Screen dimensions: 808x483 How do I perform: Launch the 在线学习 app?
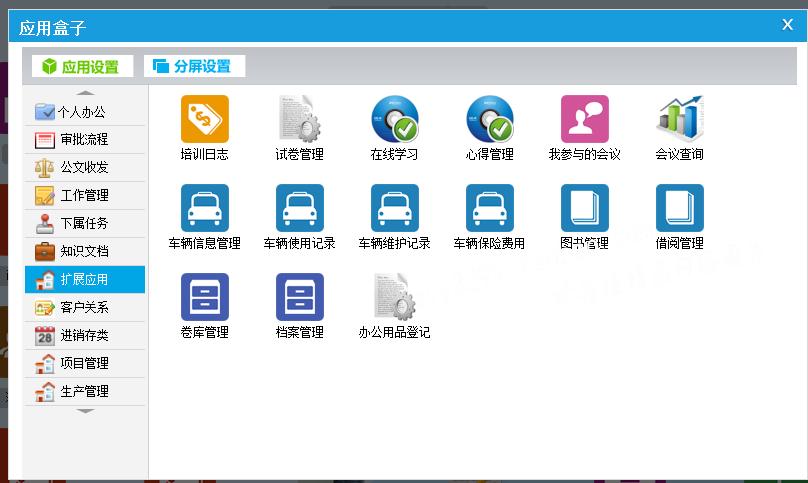pos(394,120)
